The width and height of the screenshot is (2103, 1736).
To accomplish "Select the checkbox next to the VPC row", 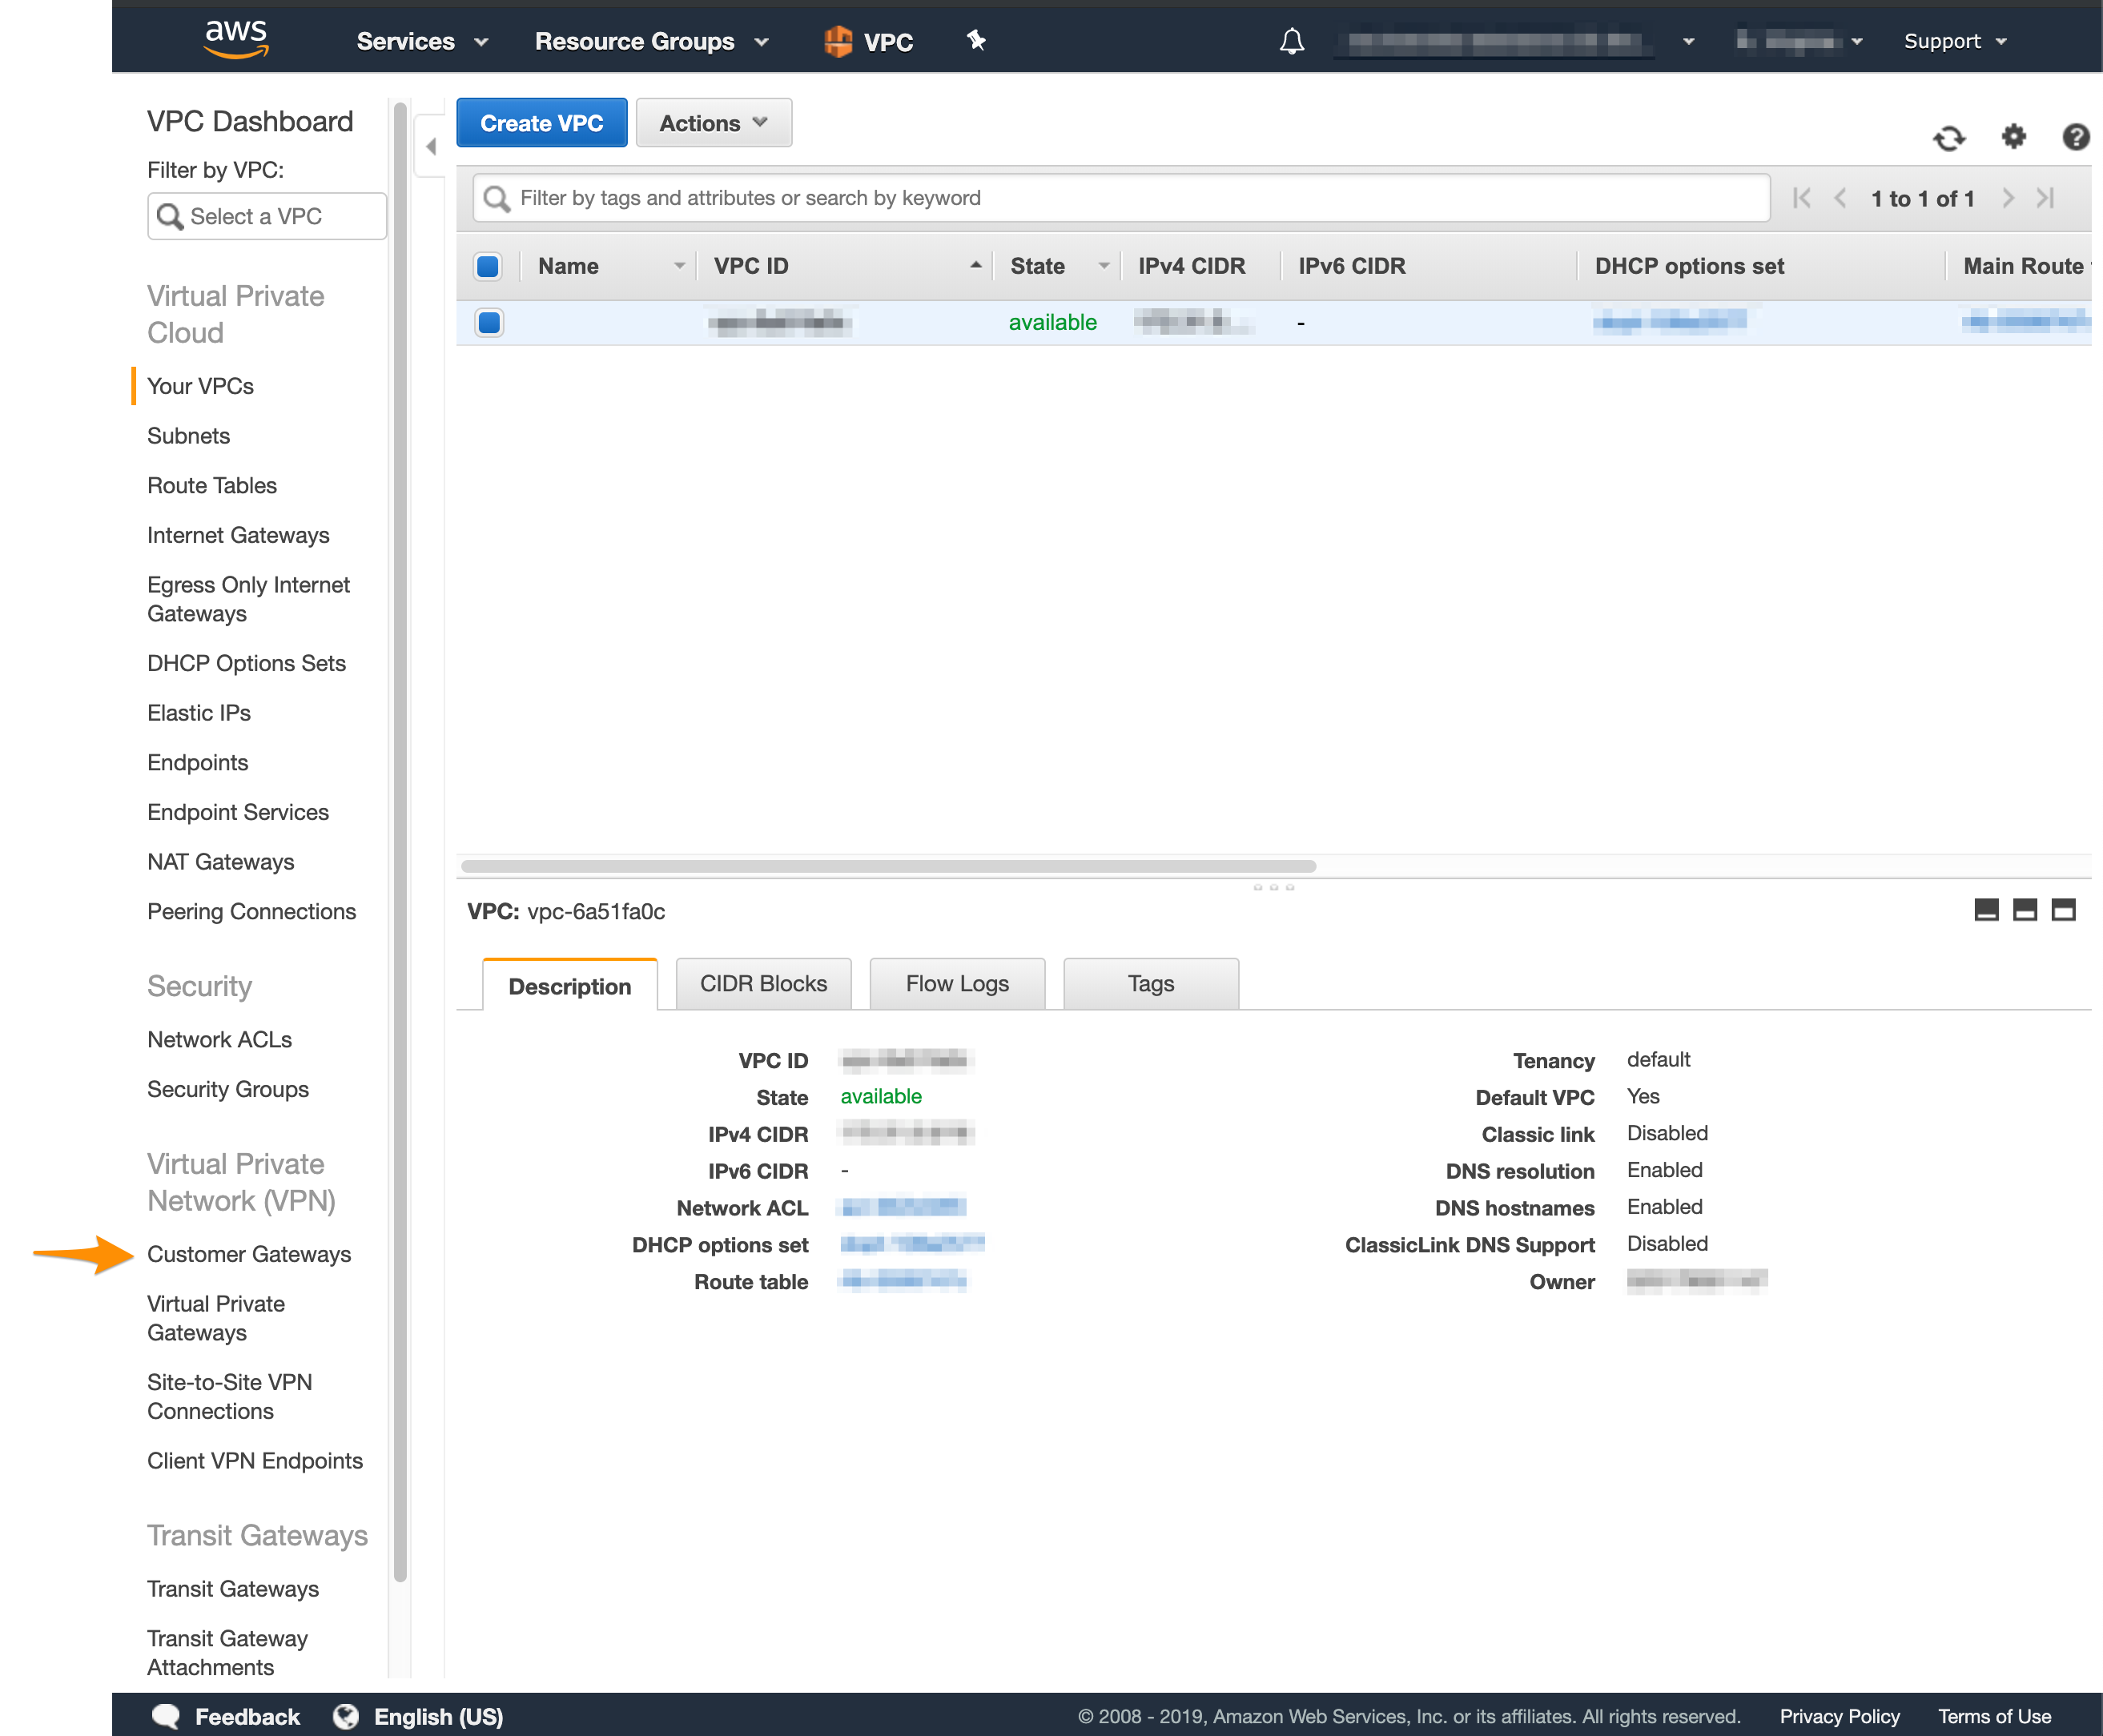I will click(489, 321).
